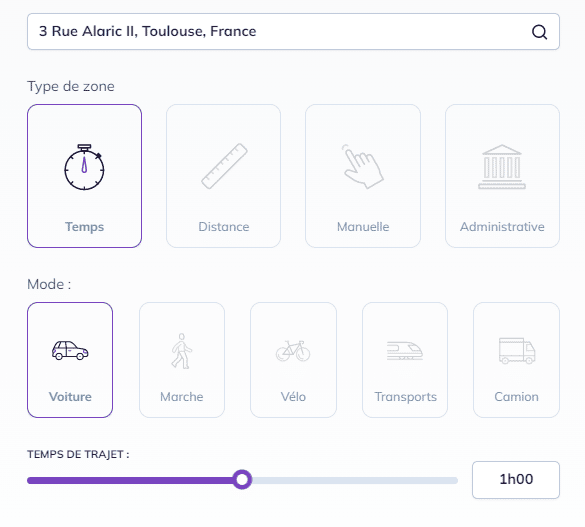
Task: Select the Camion mode label
Action: pos(516,397)
